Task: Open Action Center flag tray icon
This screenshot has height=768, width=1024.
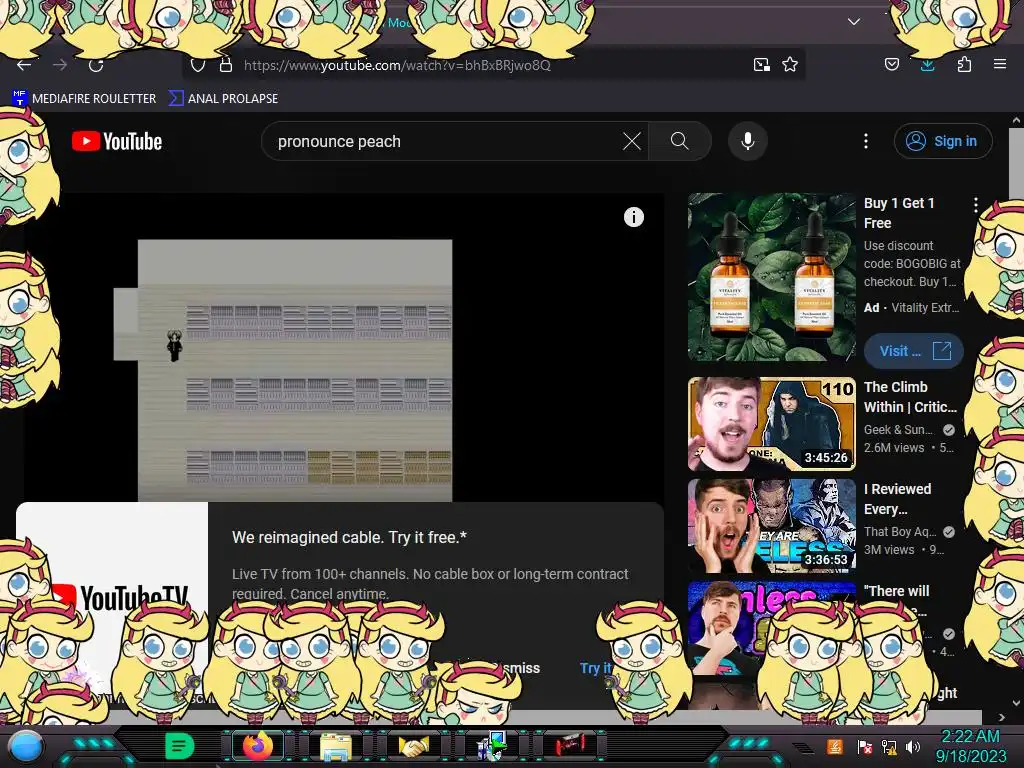Action: click(x=864, y=747)
